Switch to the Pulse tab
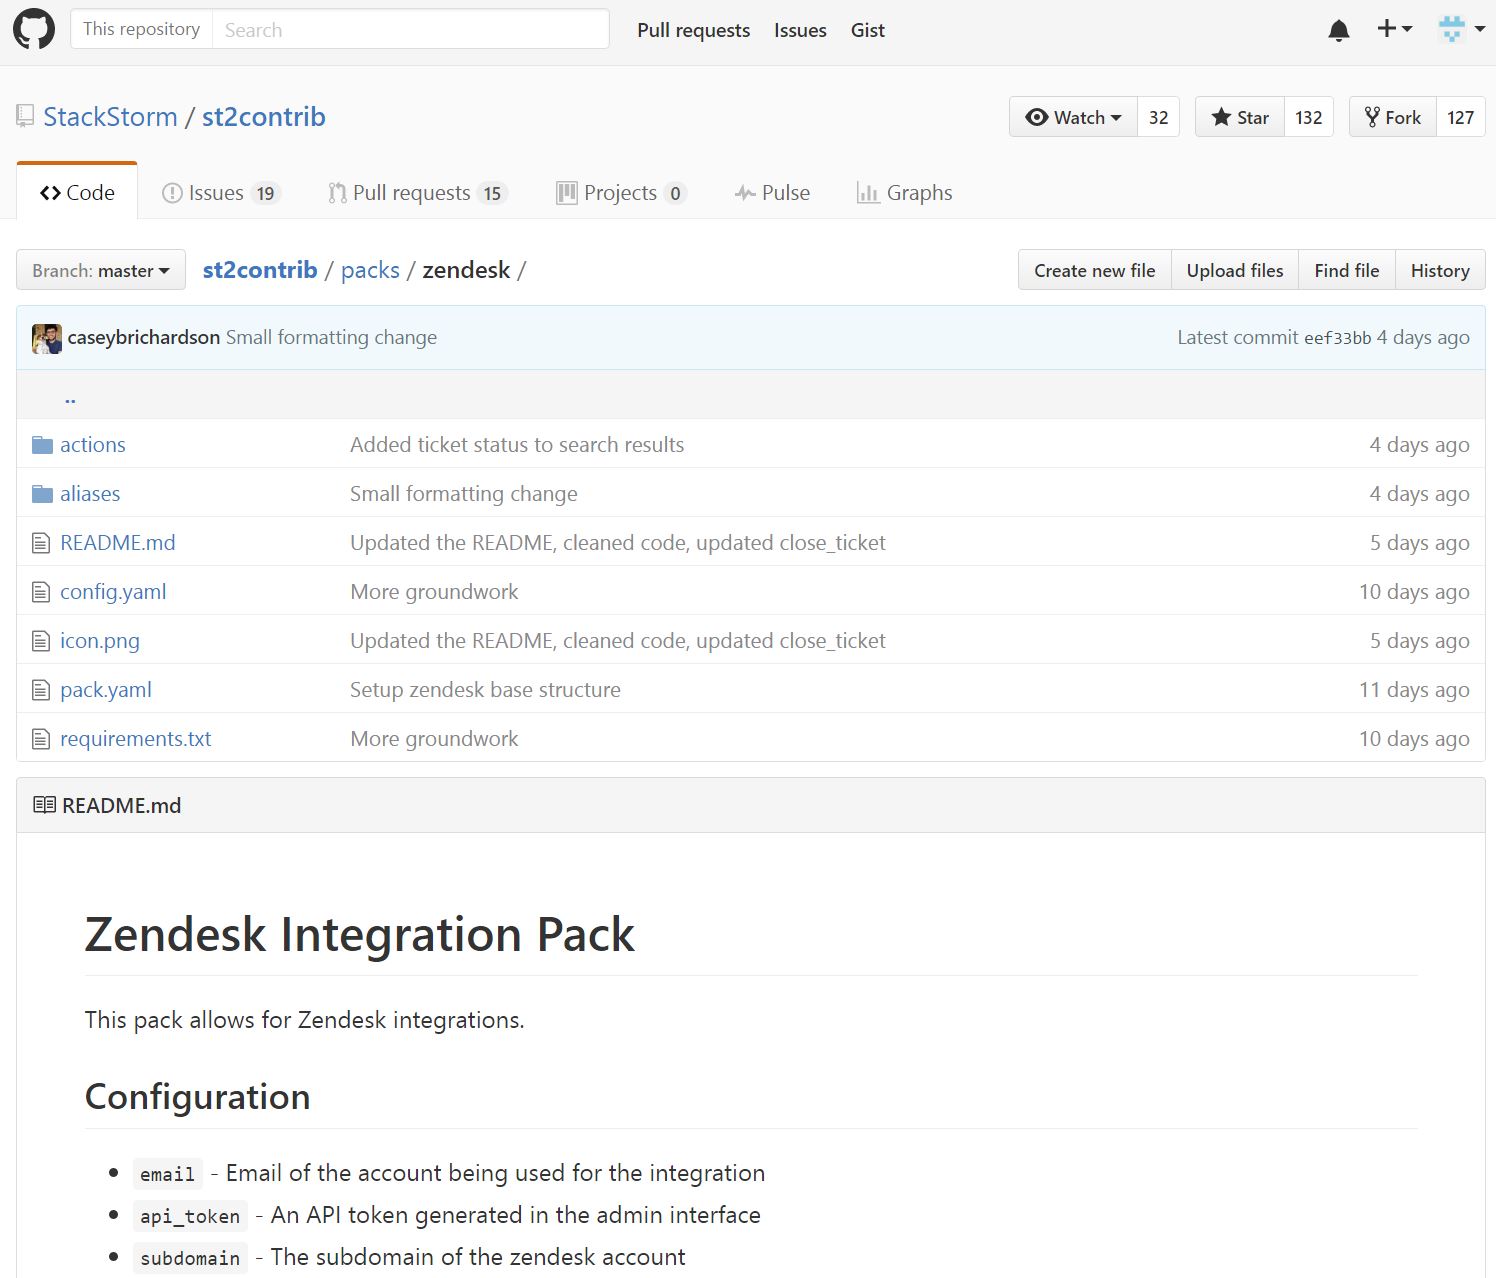Viewport: 1496px width, 1278px height. tap(772, 192)
